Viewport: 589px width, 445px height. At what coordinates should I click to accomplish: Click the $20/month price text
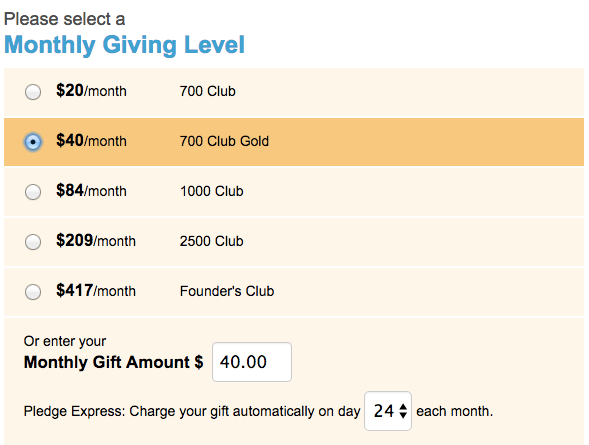(x=91, y=91)
